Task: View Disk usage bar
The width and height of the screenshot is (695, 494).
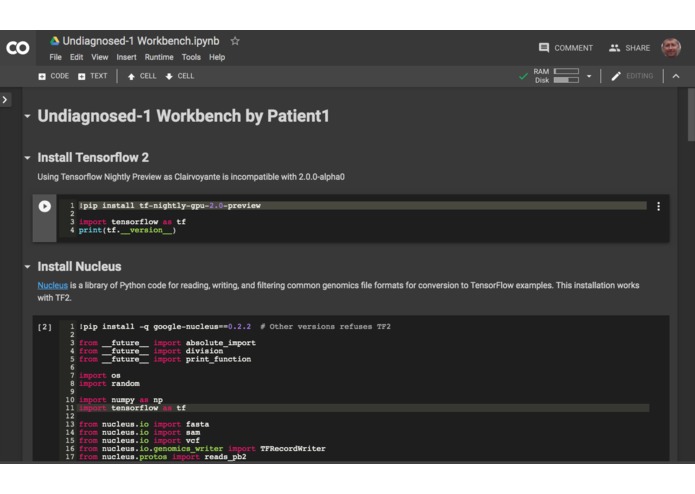Action: click(566, 80)
